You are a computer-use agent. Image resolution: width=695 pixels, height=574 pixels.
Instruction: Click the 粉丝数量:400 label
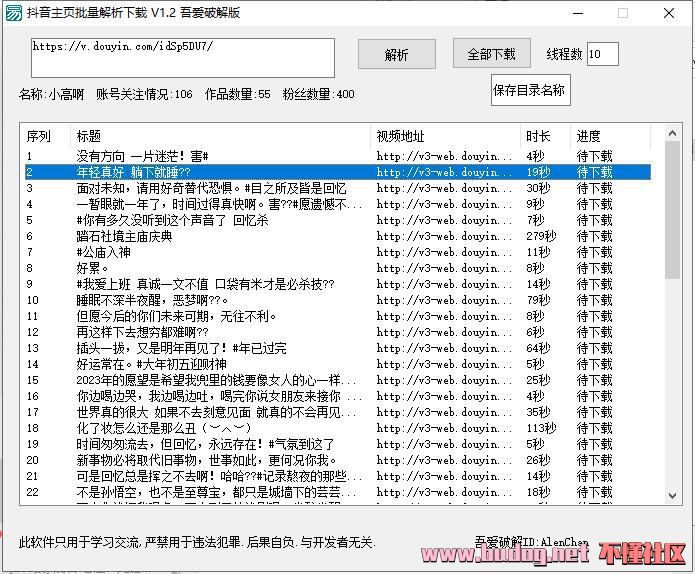[x=319, y=94]
